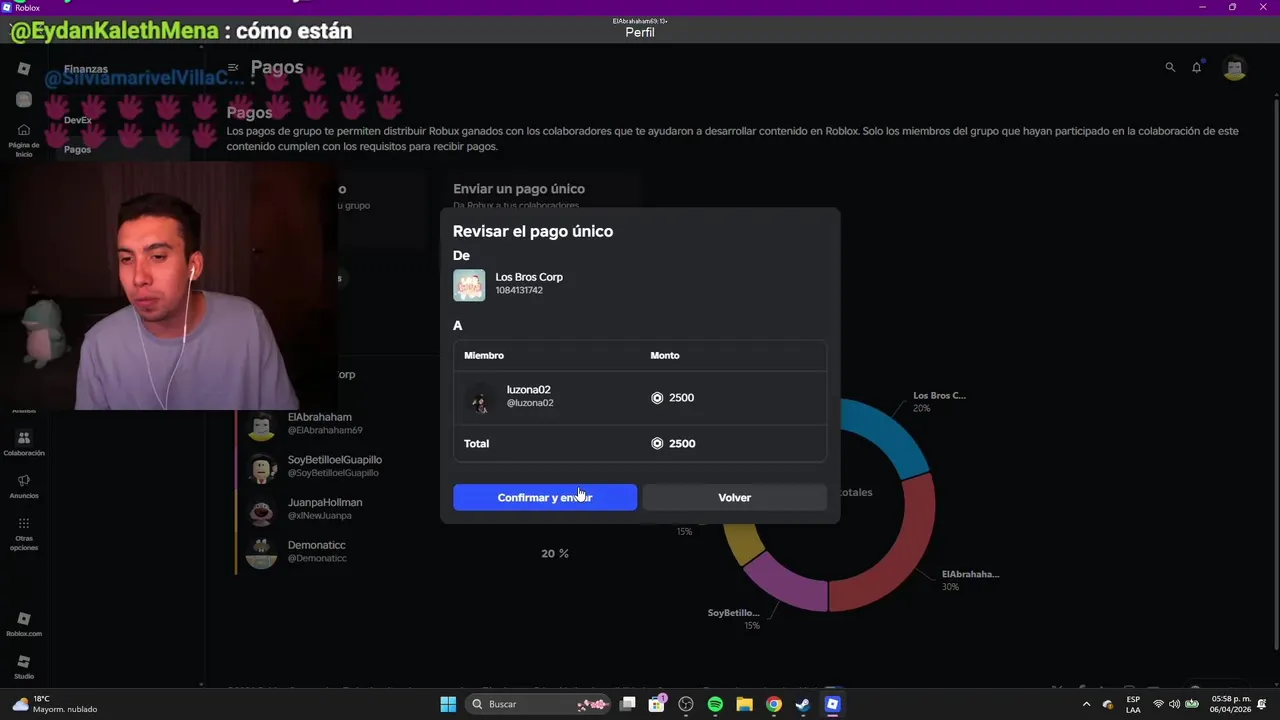Open OBS Studio from the taskbar
Viewport: 1280px width, 720px height.
686,704
